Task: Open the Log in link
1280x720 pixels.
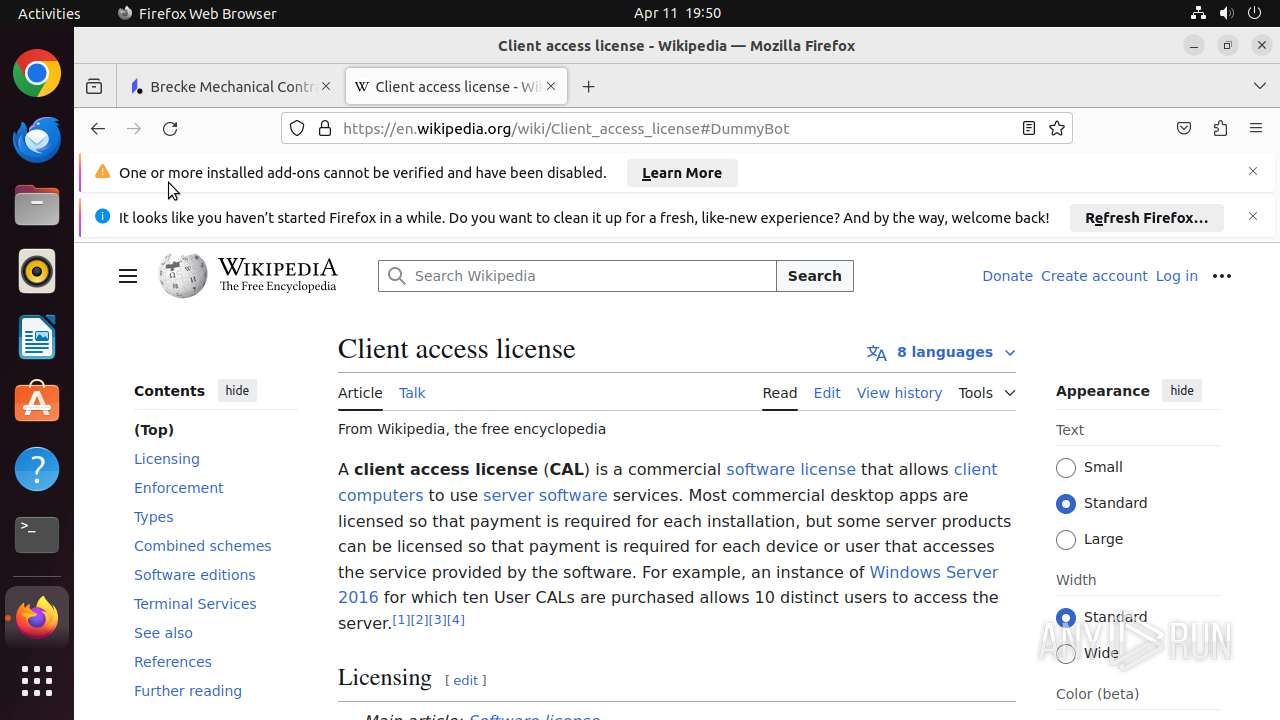Action: tap(1176, 276)
